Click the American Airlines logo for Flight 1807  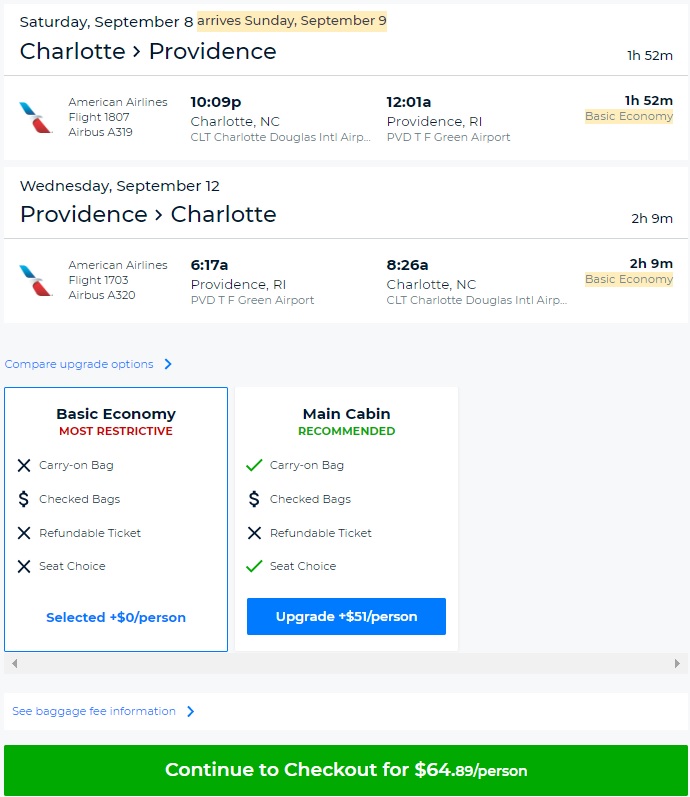pos(36,117)
